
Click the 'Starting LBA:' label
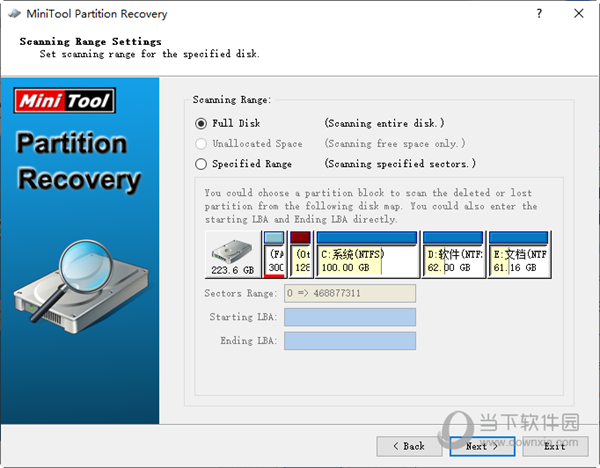[243, 317]
